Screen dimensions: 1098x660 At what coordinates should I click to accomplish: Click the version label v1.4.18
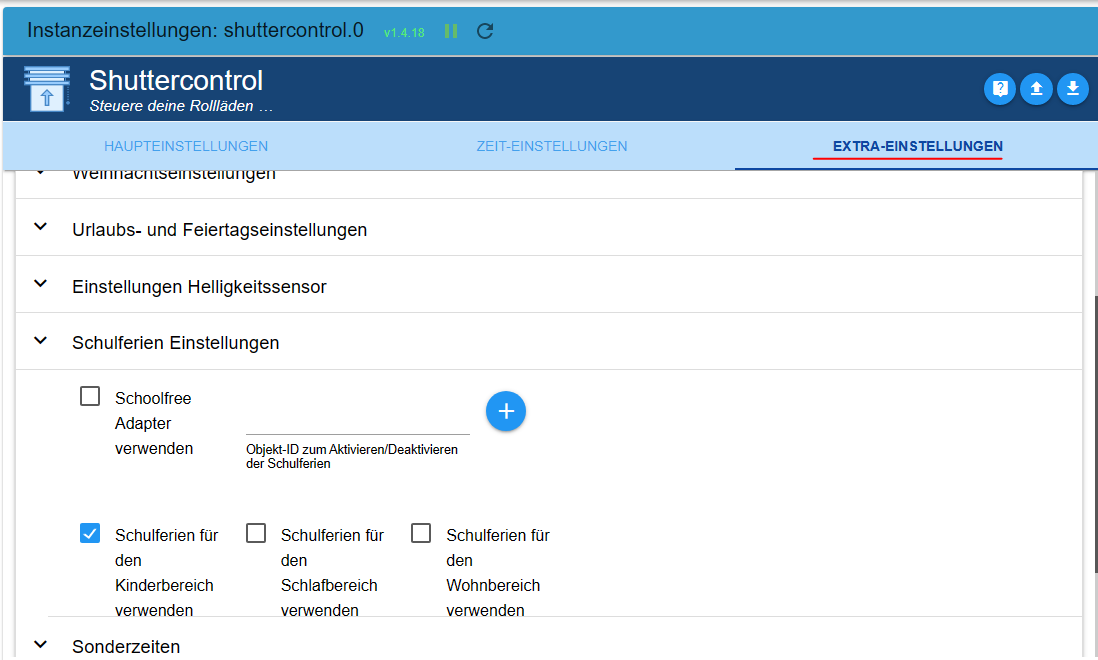[404, 33]
